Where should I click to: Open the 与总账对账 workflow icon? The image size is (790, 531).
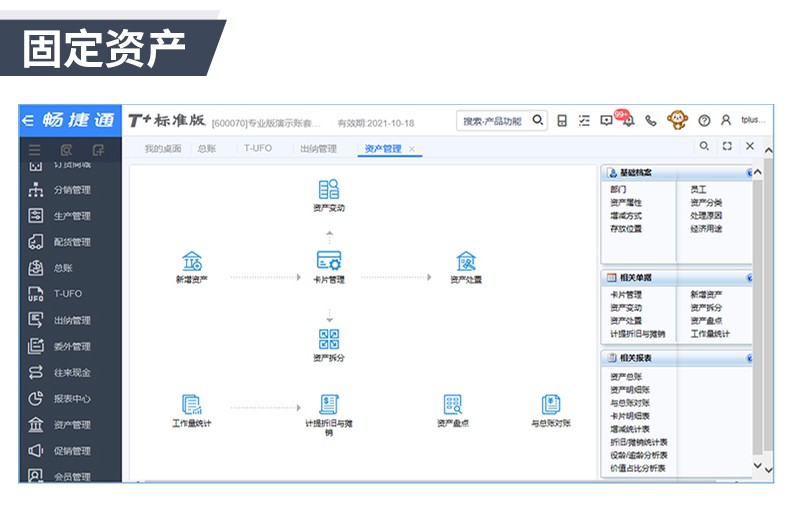pos(551,405)
